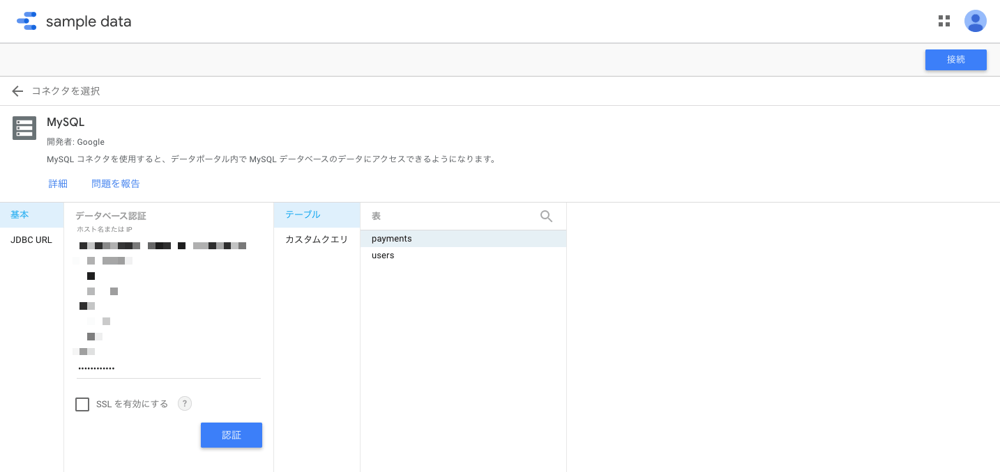Click the コネクタを選択 back label
1000x472 pixels.
(66, 91)
